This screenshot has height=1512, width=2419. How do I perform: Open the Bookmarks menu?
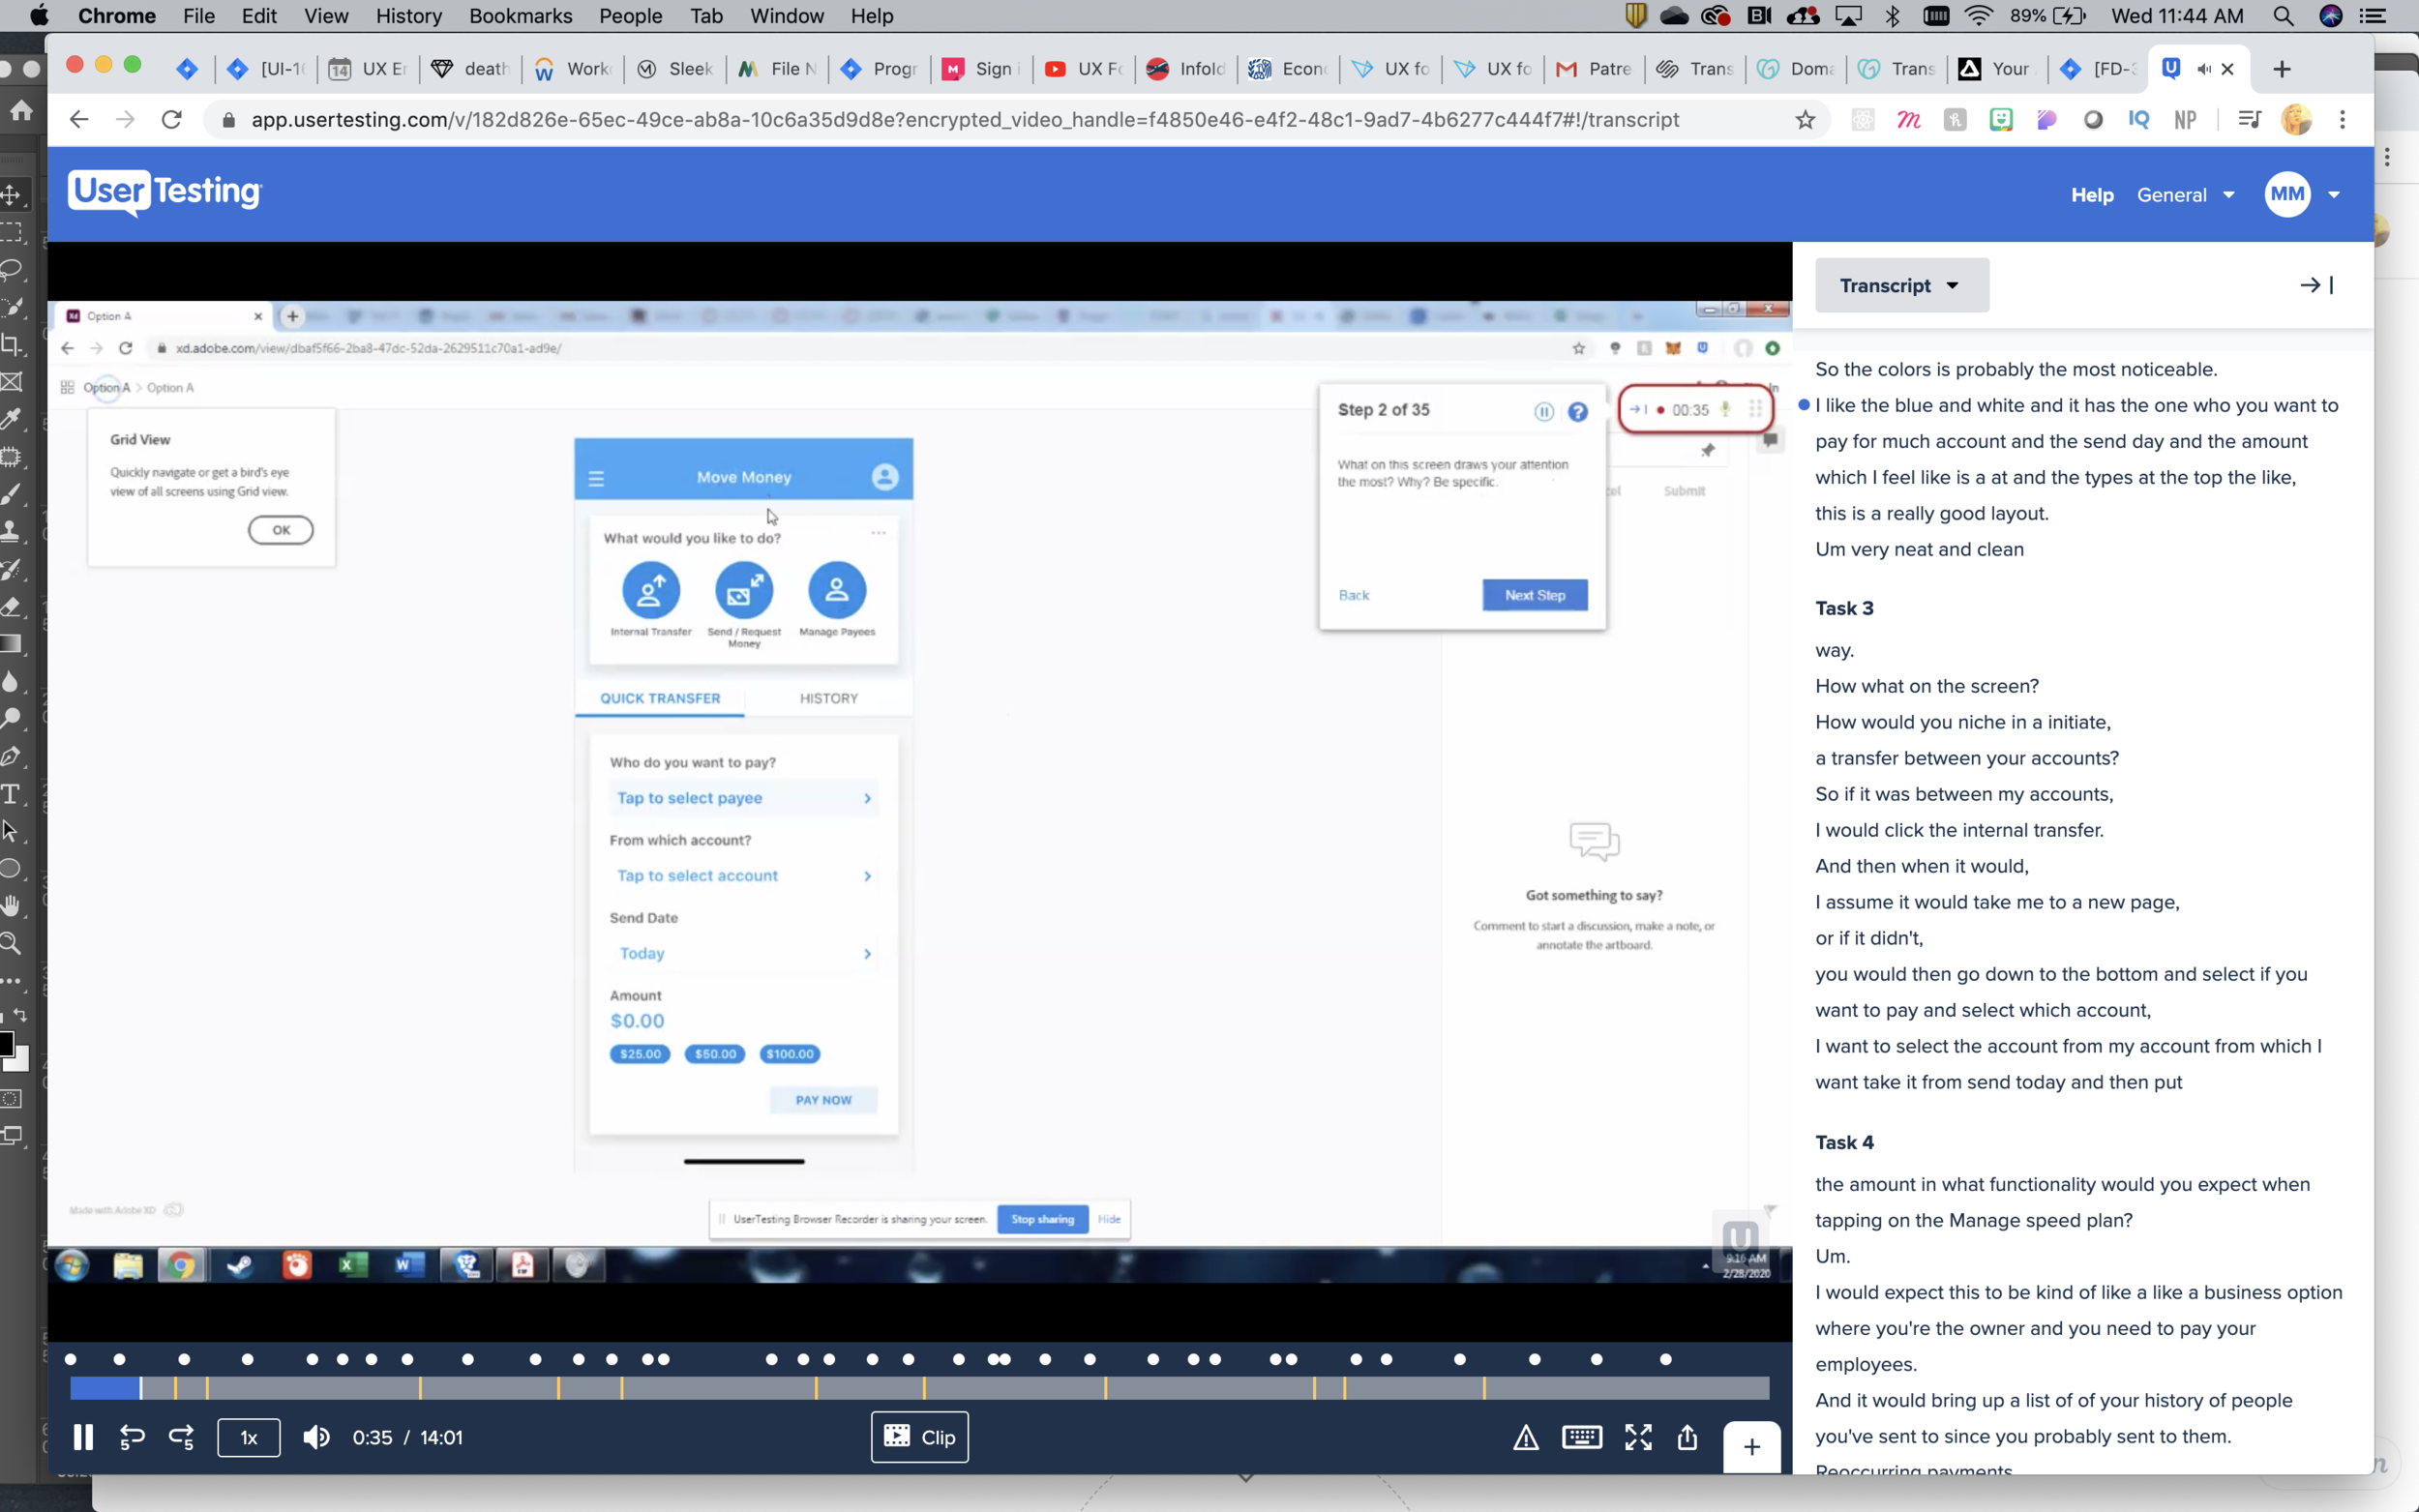click(520, 16)
